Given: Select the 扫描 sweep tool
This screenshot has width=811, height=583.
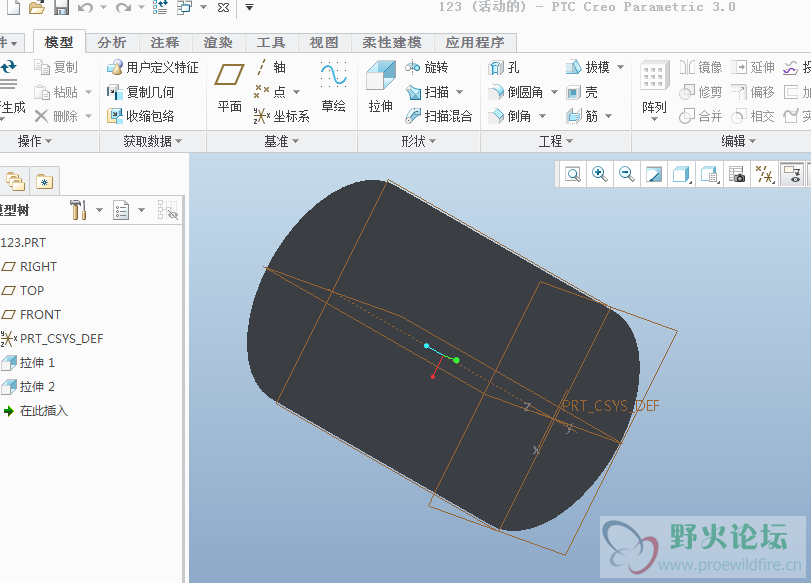Looking at the screenshot, I should 427,92.
